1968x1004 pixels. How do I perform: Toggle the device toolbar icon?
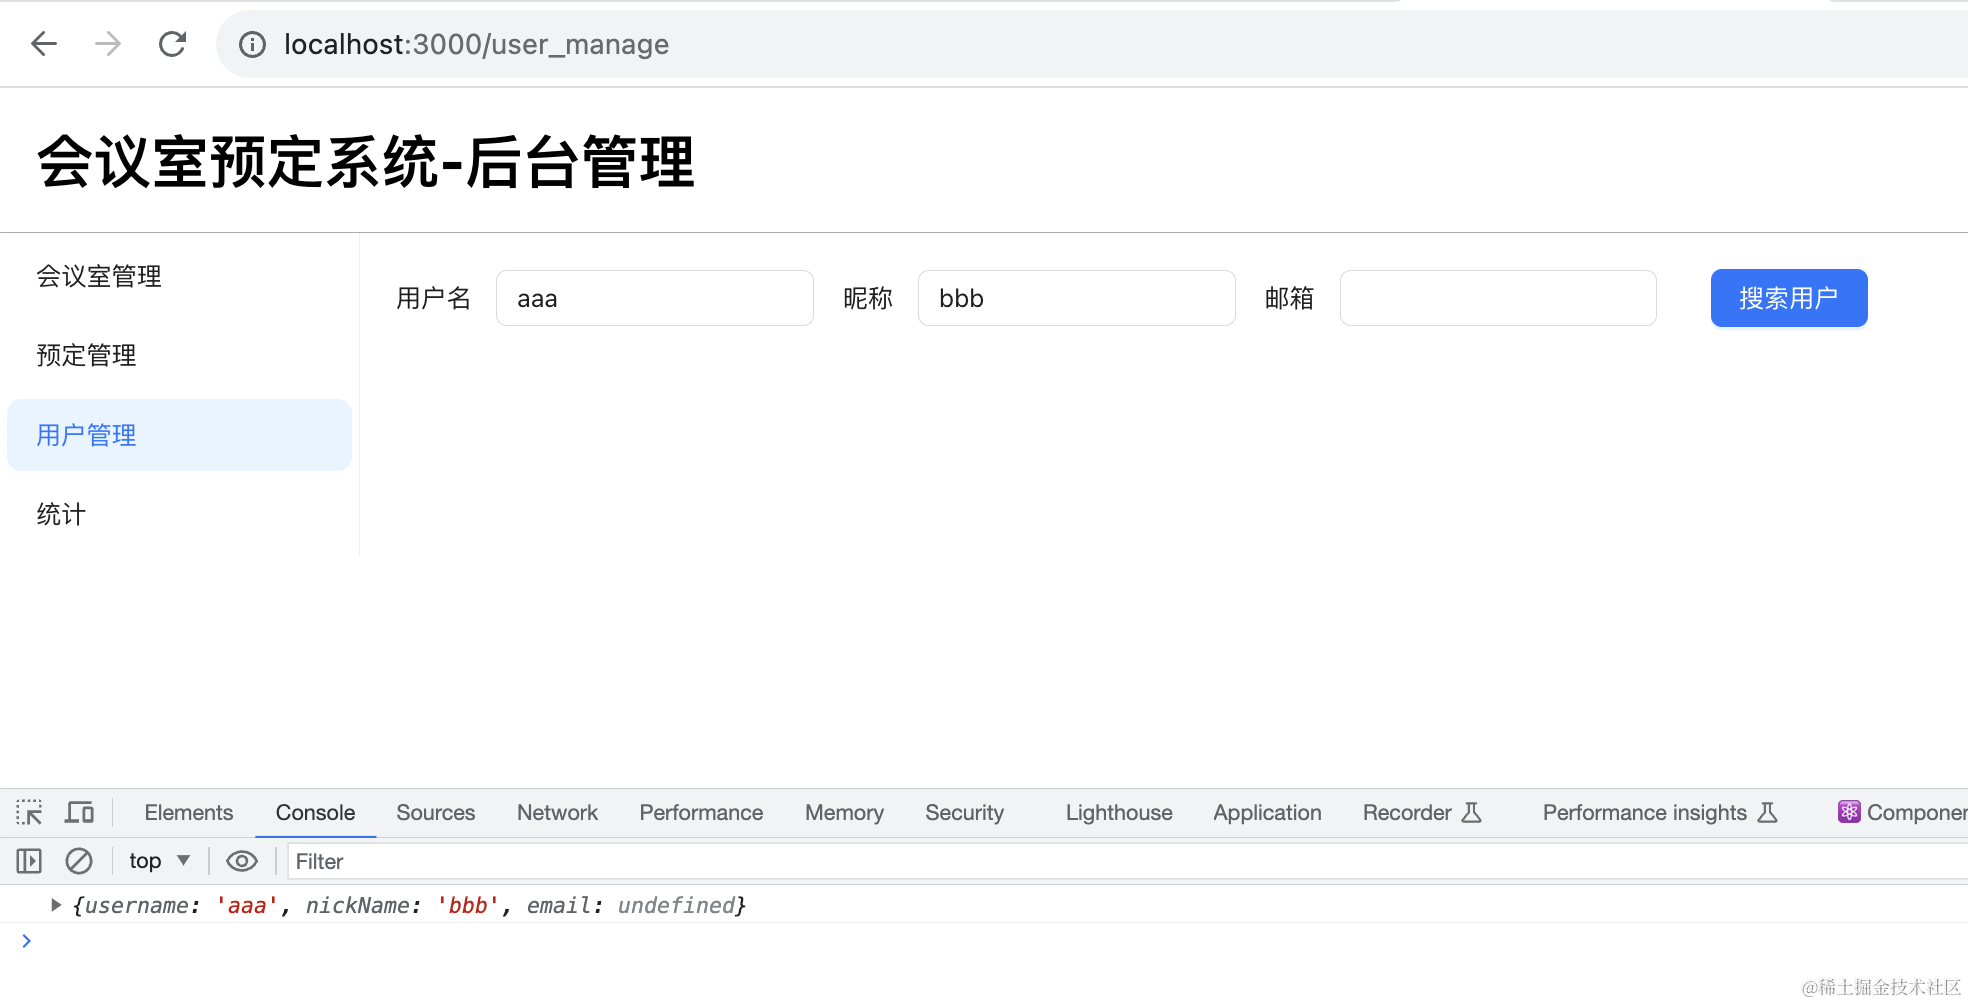coord(79,812)
